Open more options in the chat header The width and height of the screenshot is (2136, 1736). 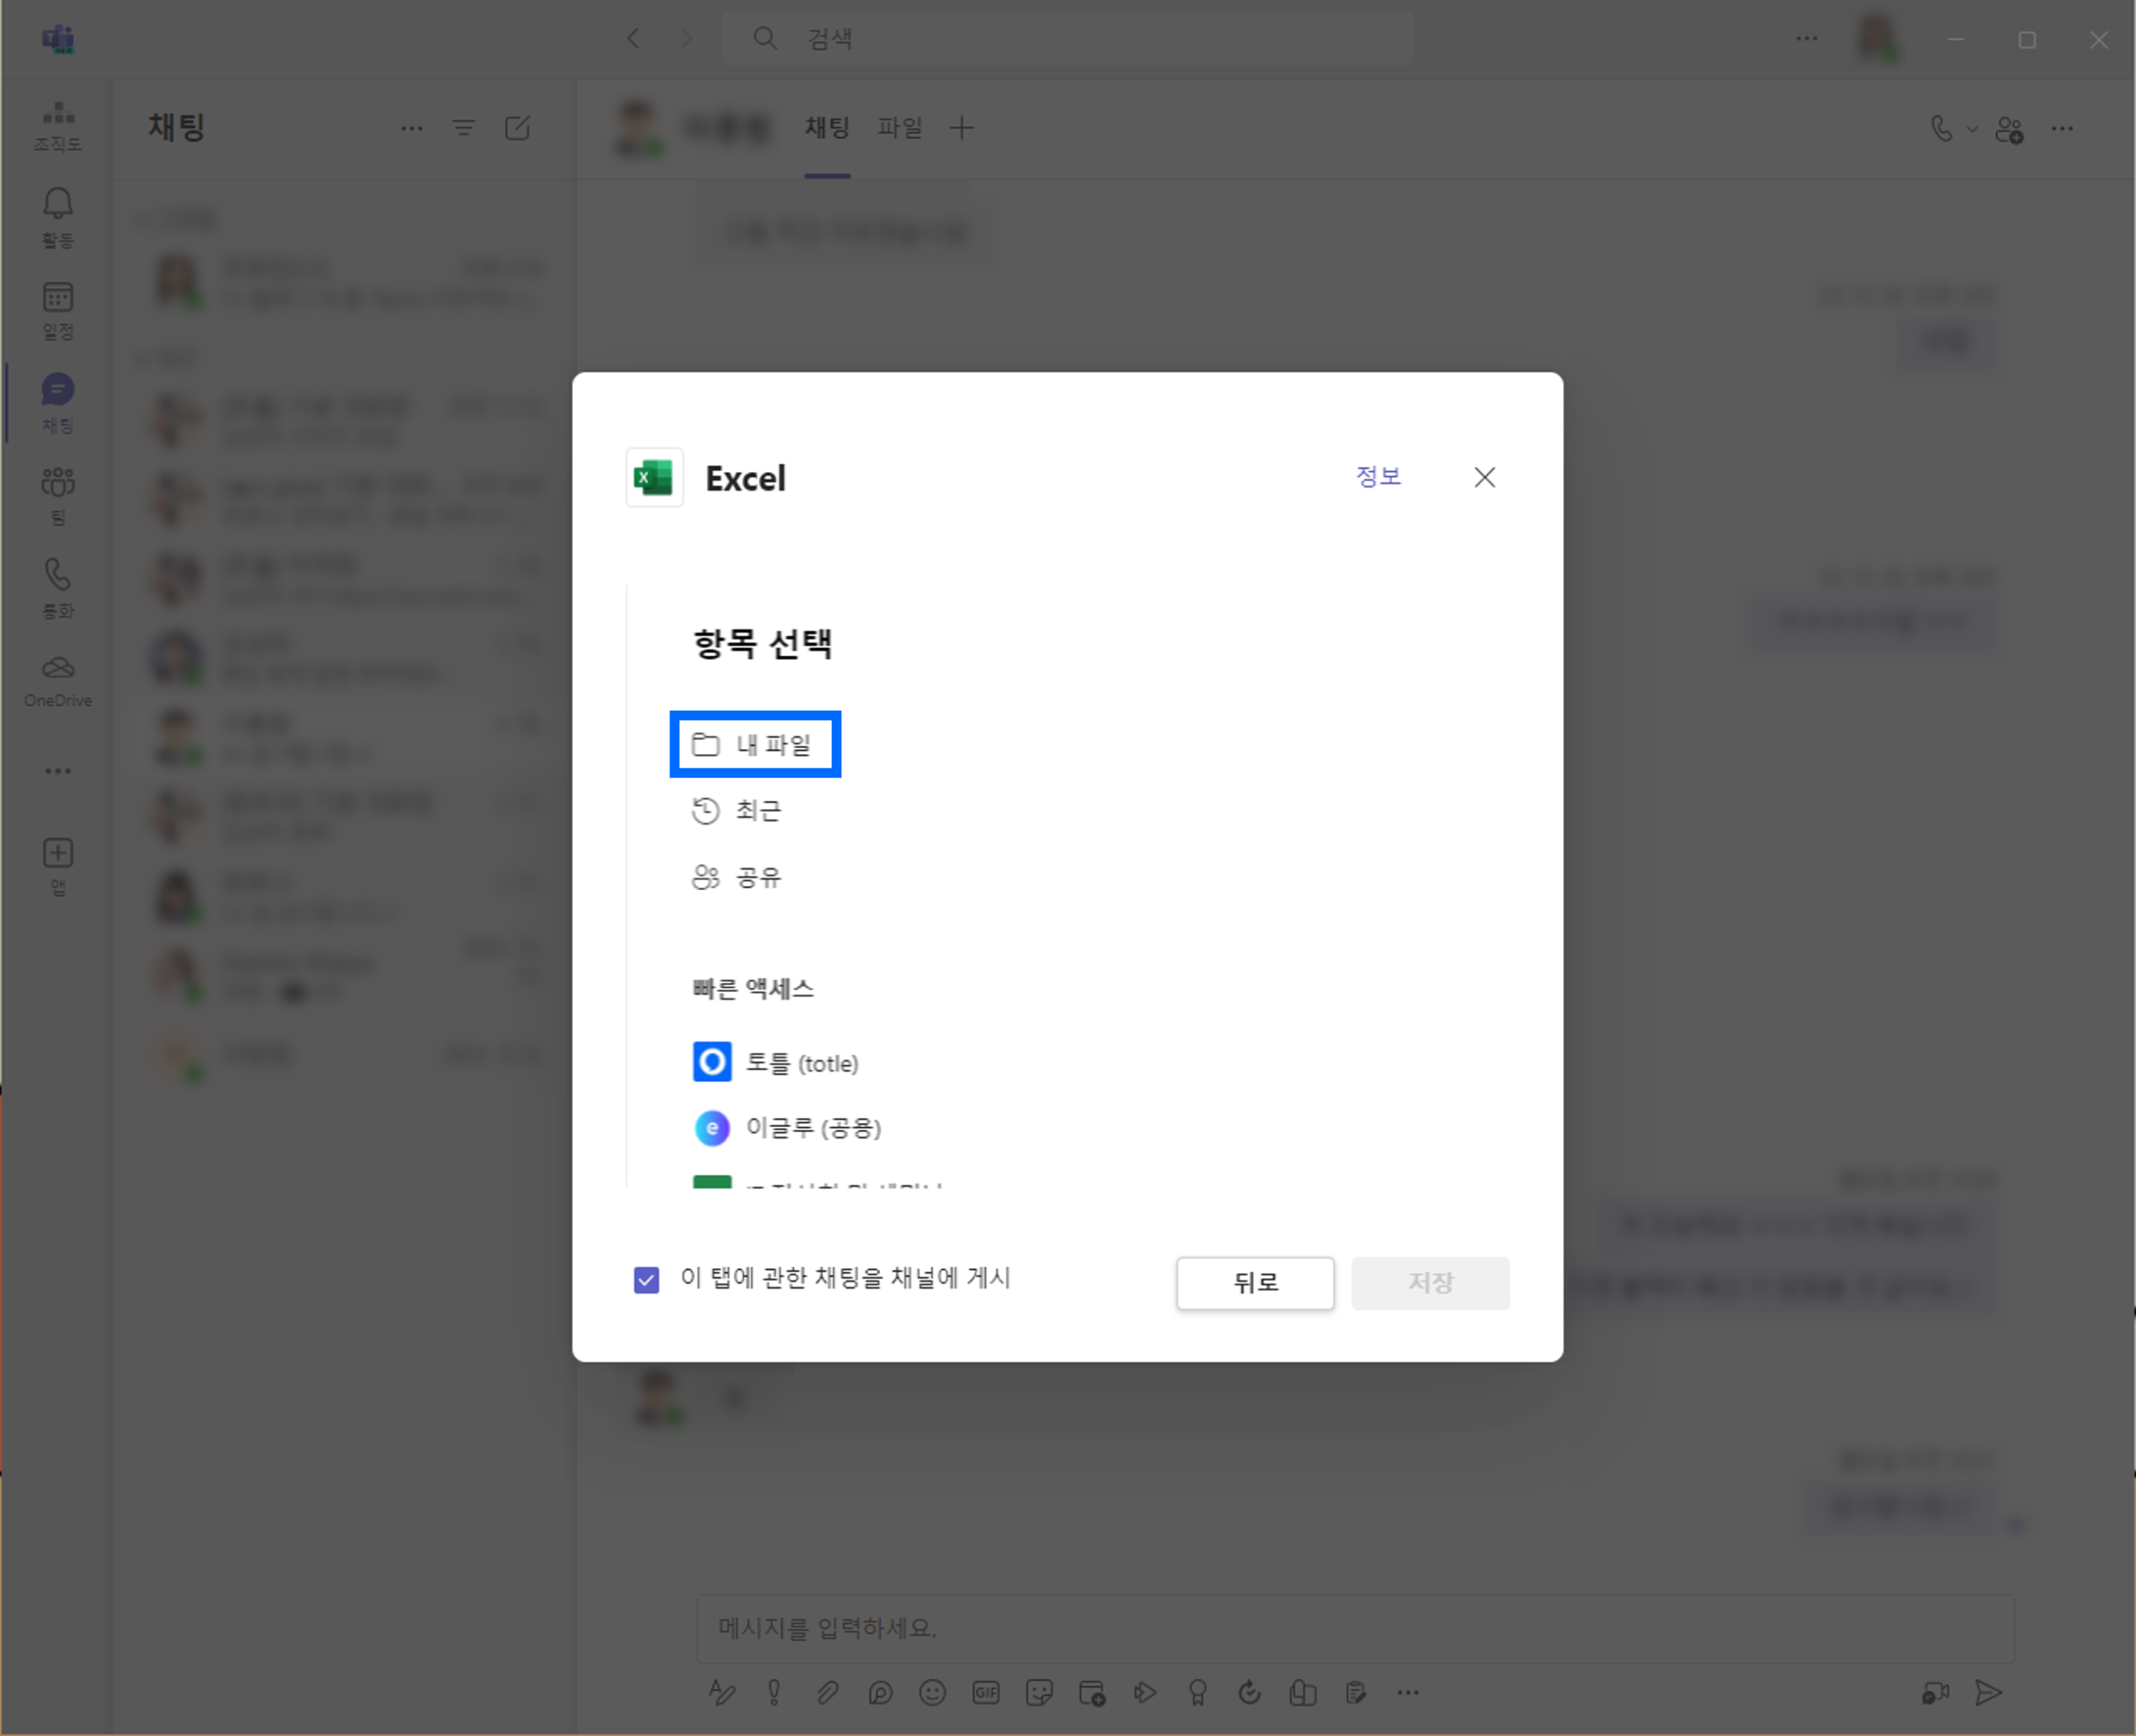2063,128
